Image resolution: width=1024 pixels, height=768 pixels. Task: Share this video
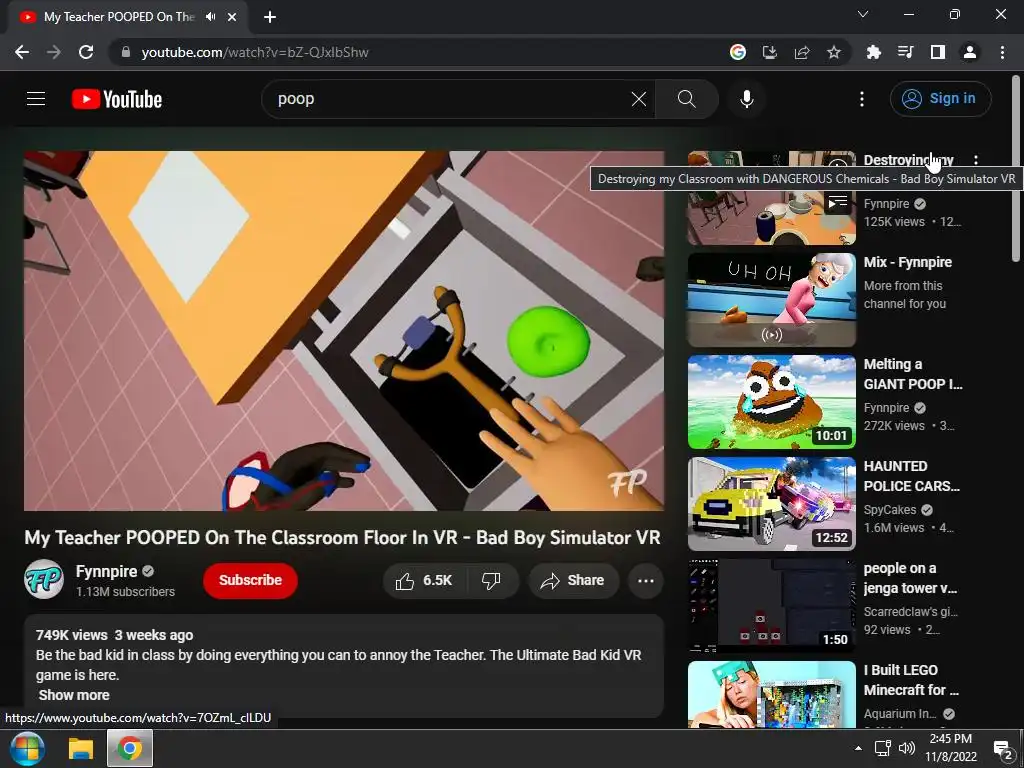(573, 581)
